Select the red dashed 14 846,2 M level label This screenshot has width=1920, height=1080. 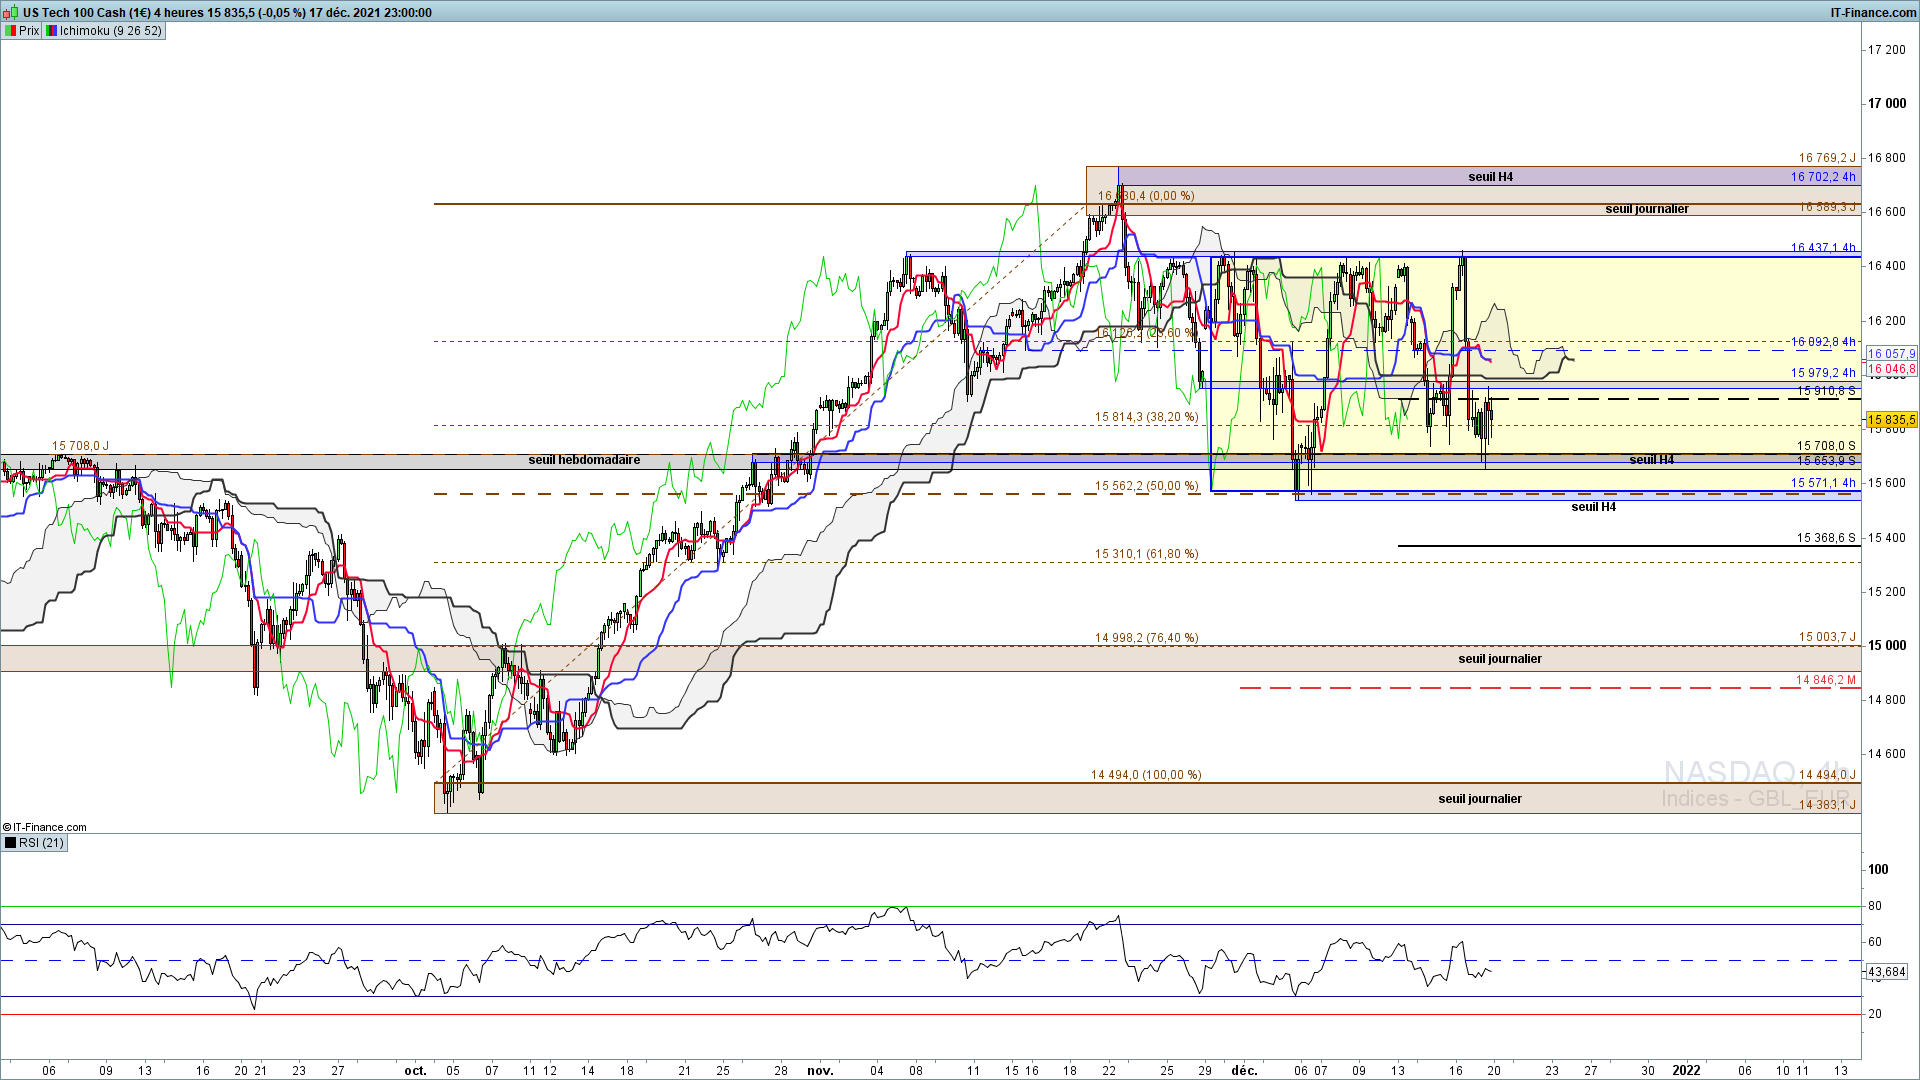click(x=1825, y=680)
